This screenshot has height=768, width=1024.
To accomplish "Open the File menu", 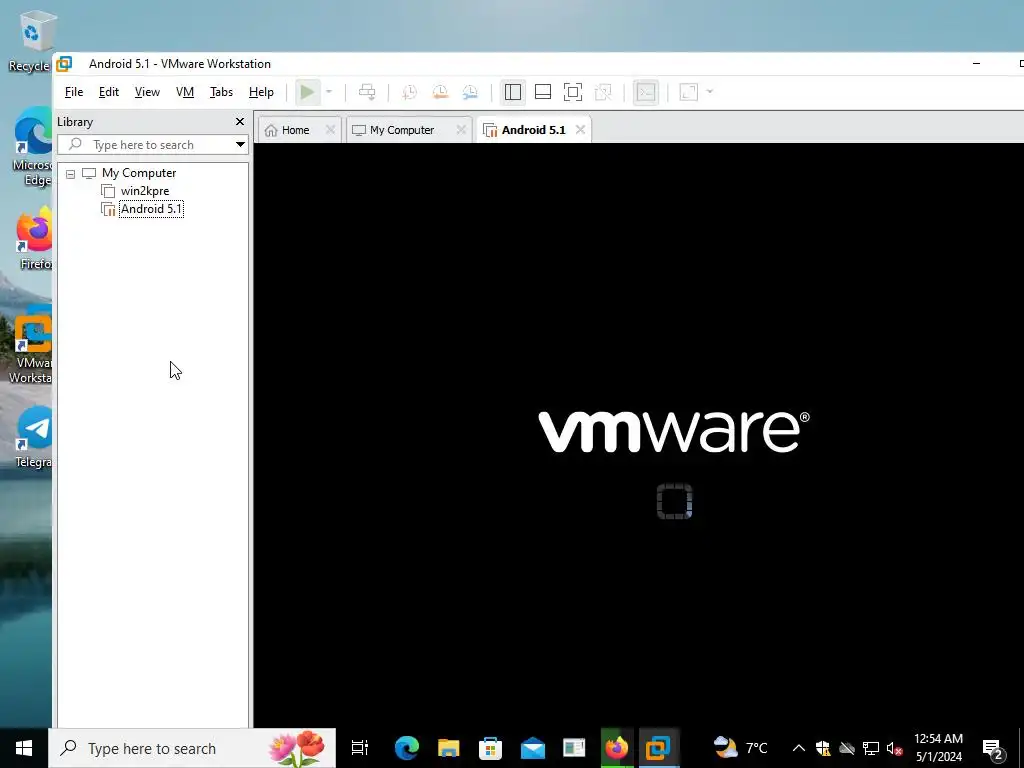I will coord(74,92).
